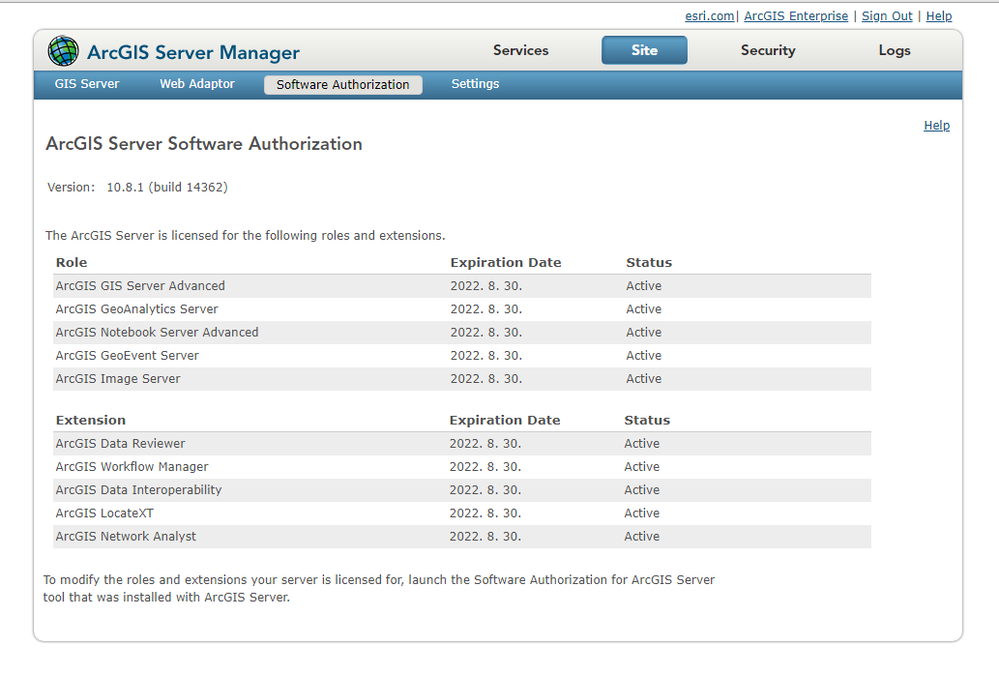Select the Software Authorization subtab
Screen dimensions: 999x674
[343, 85]
